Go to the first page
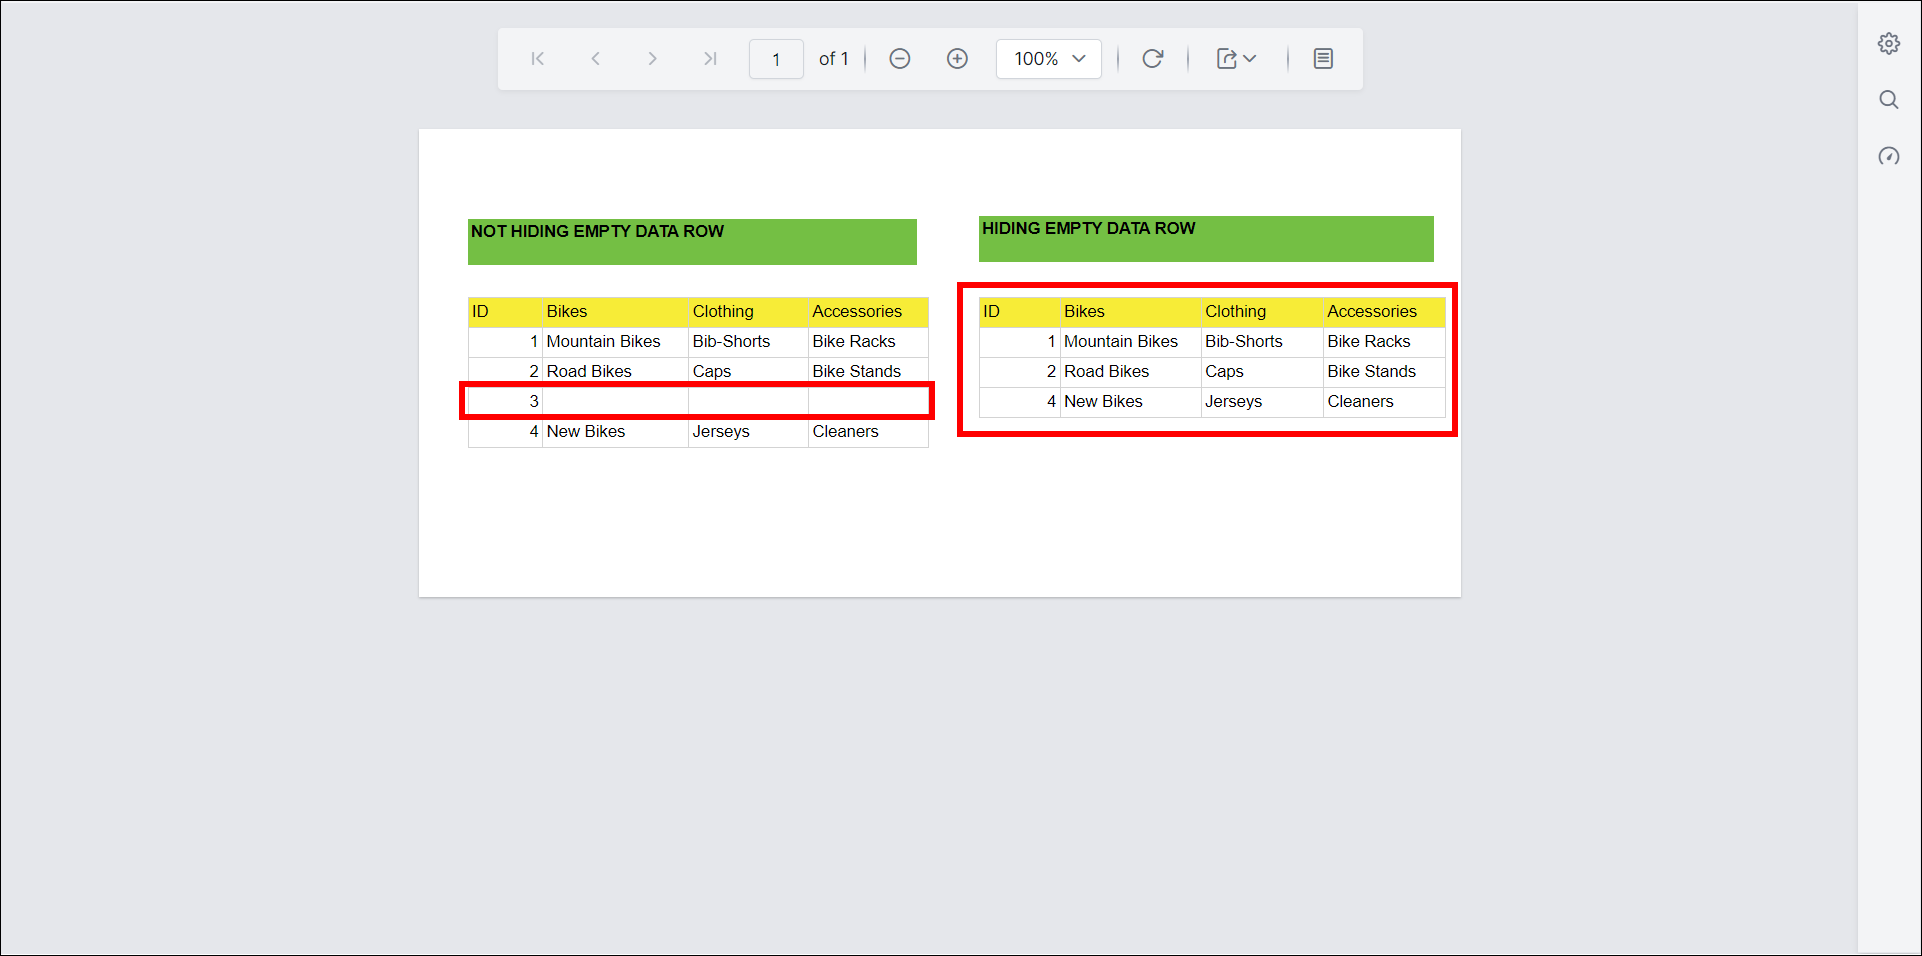The width and height of the screenshot is (1922, 956). tap(538, 59)
